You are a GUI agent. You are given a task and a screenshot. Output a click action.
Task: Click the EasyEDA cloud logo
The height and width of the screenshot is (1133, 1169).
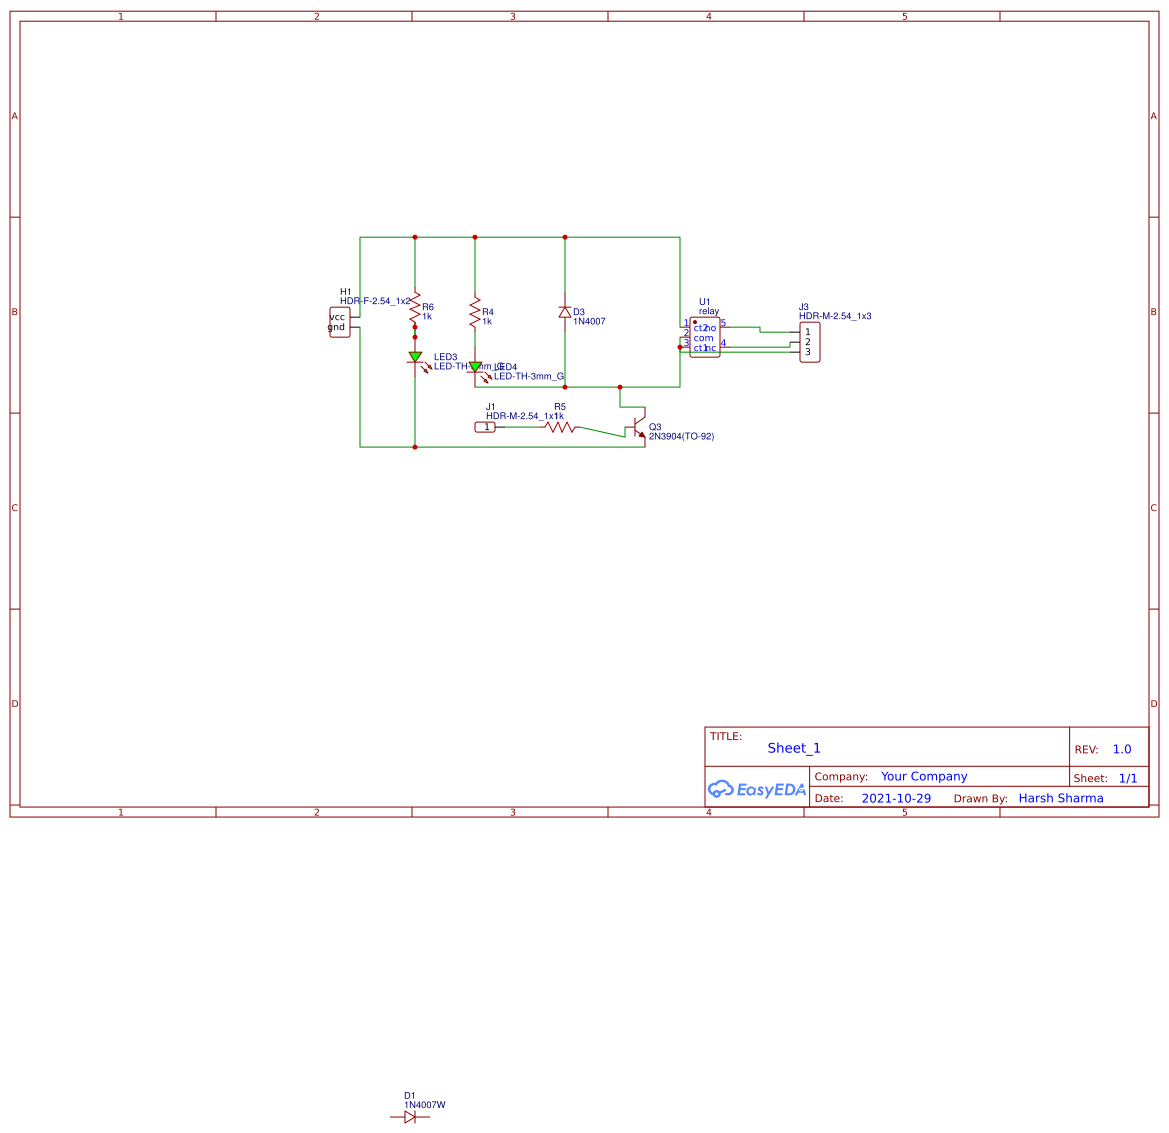click(755, 789)
